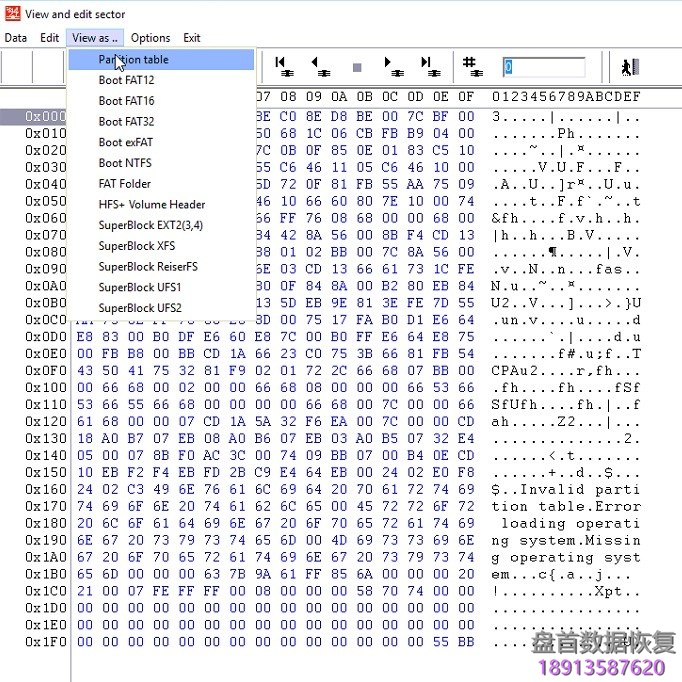This screenshot has width=682, height=682.
Task: Click the sector number input field
Action: [541, 67]
